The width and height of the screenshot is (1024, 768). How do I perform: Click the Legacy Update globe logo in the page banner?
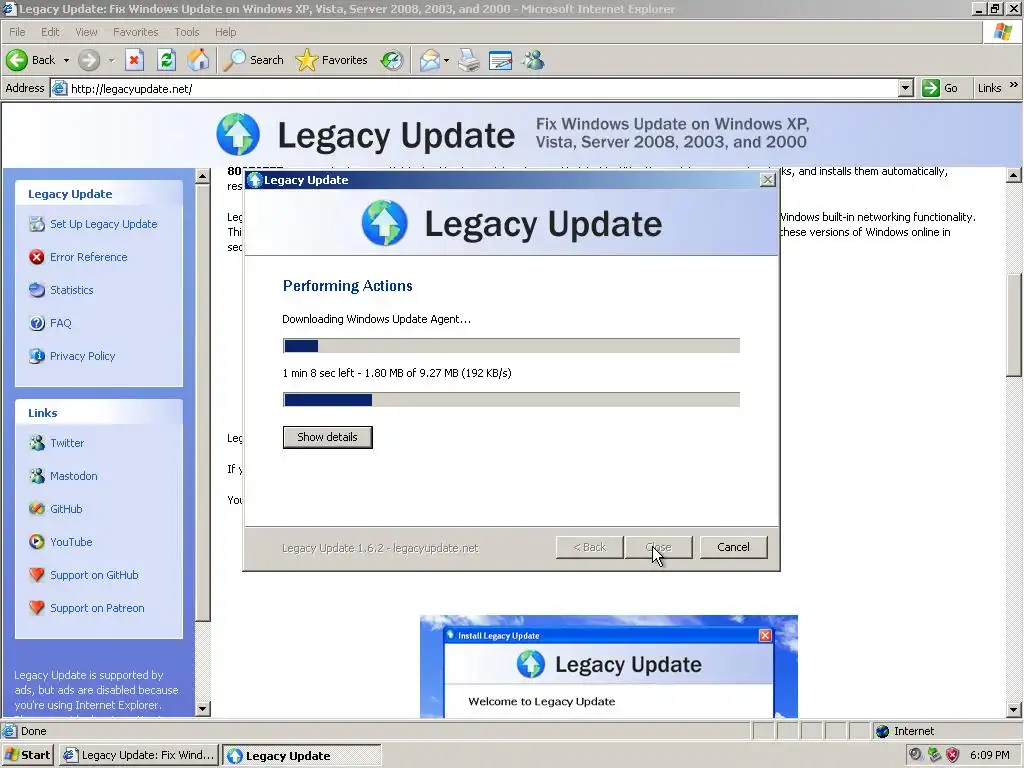(238, 134)
